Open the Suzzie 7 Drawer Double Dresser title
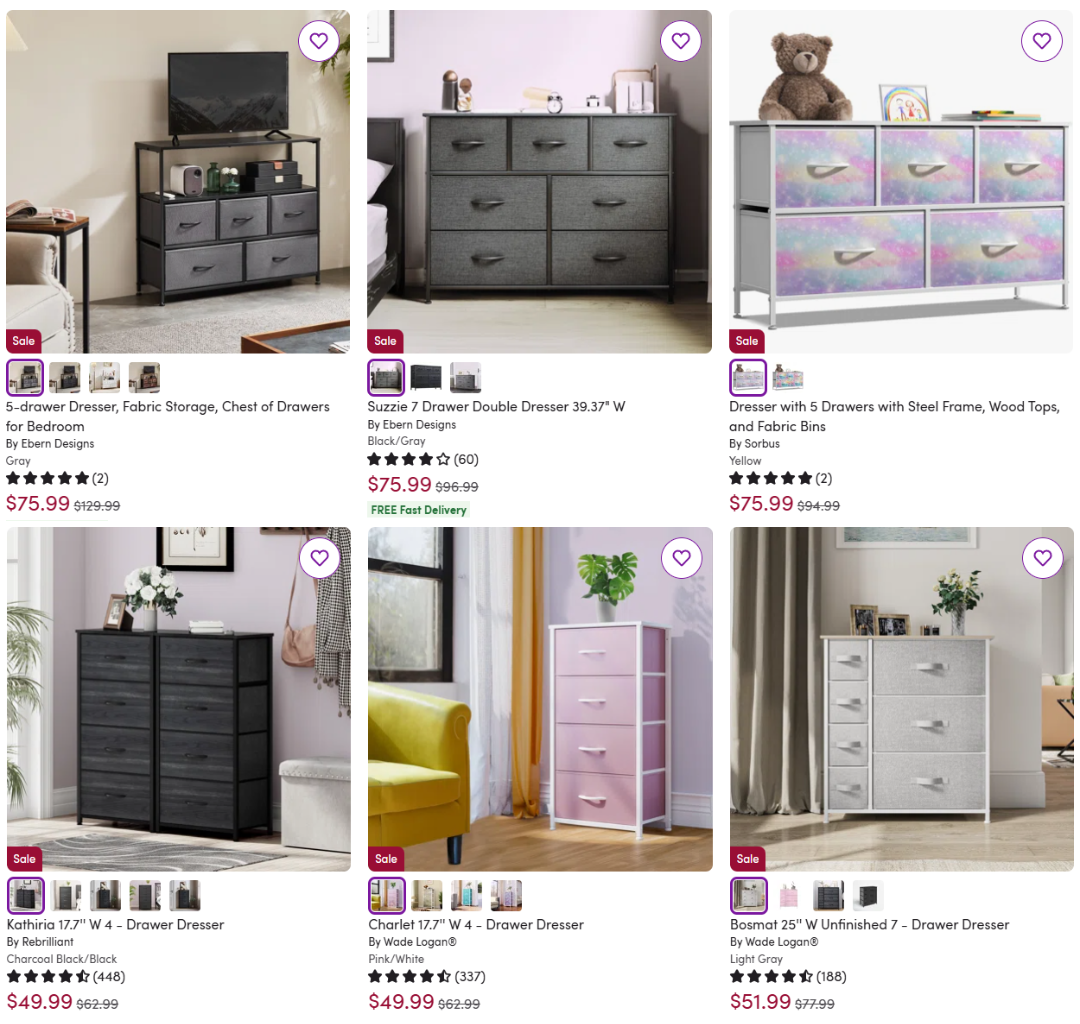 [x=496, y=406]
